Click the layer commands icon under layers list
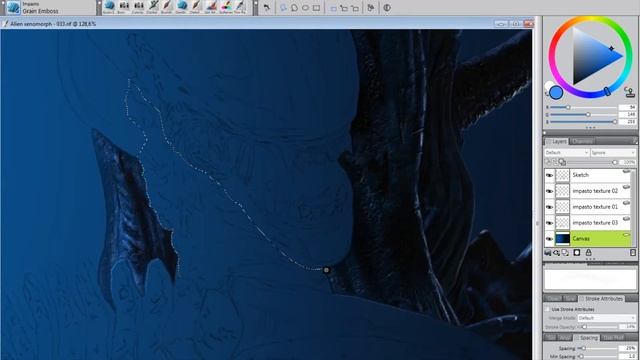This screenshot has height=360, width=640. (548, 253)
